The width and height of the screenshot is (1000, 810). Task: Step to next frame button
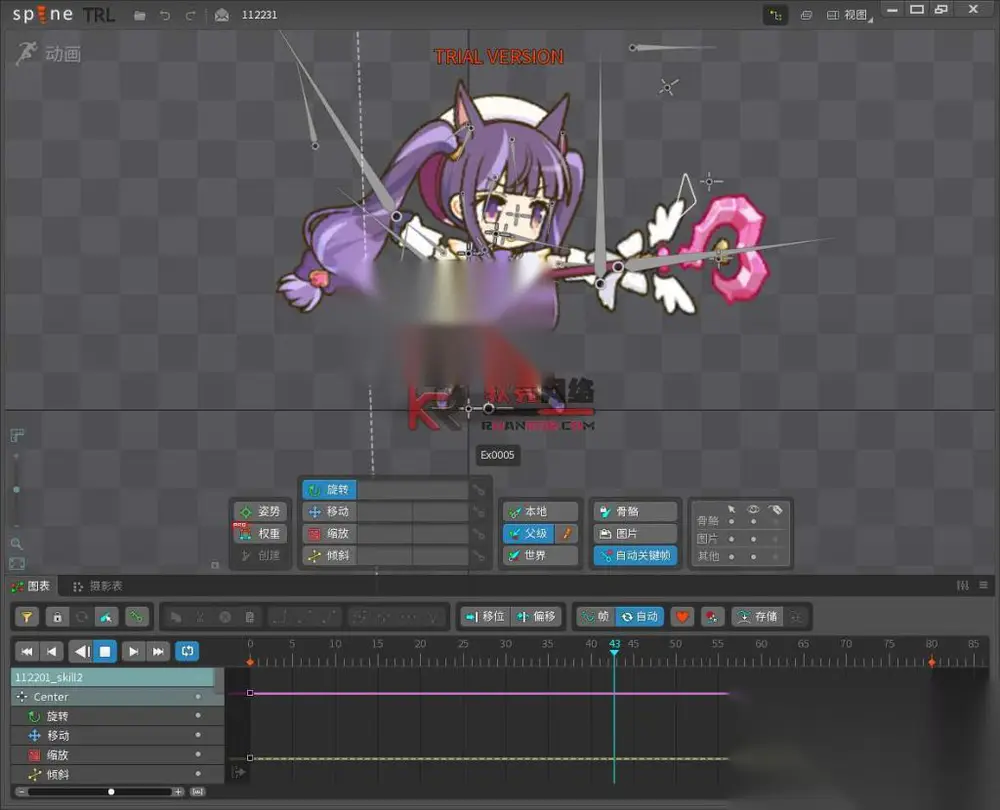point(133,651)
